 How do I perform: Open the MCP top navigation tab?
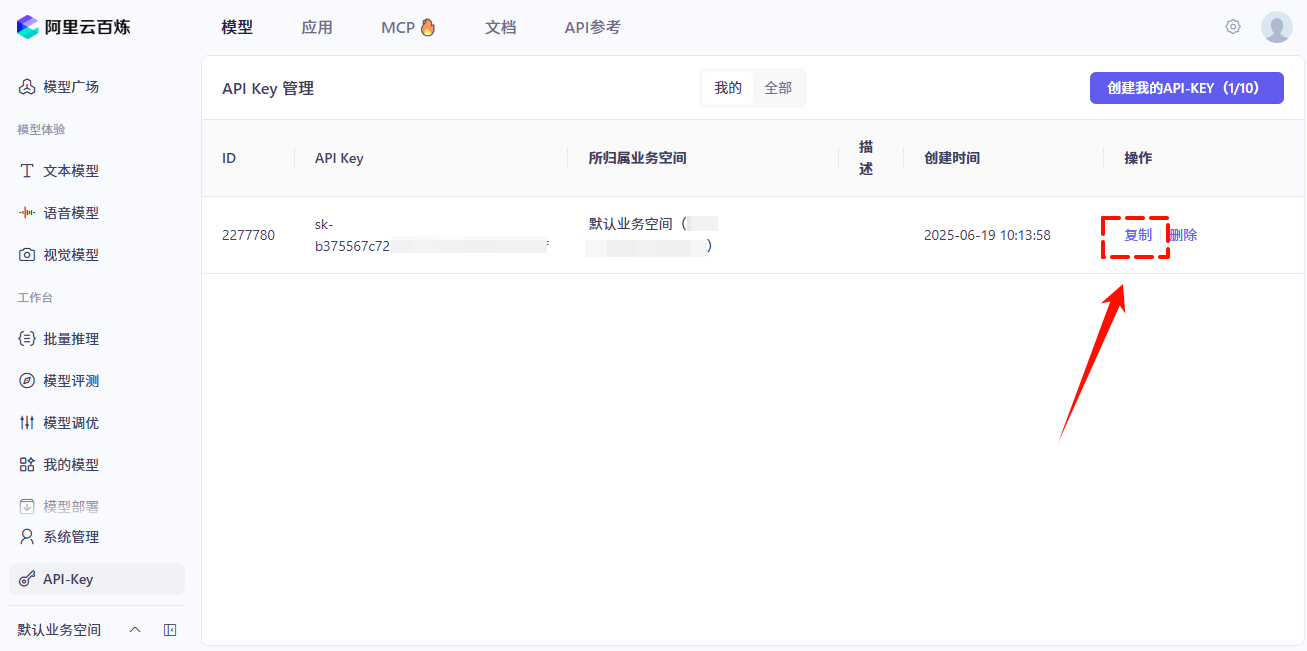[408, 27]
